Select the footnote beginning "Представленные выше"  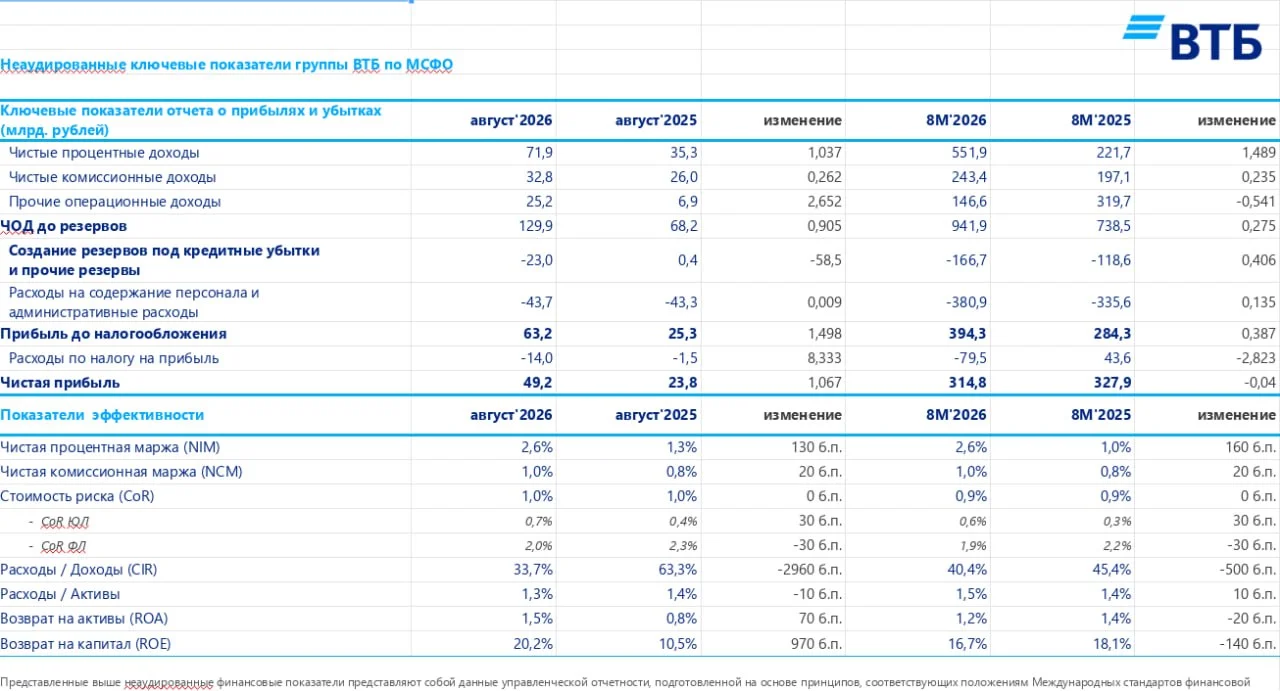tap(625, 682)
